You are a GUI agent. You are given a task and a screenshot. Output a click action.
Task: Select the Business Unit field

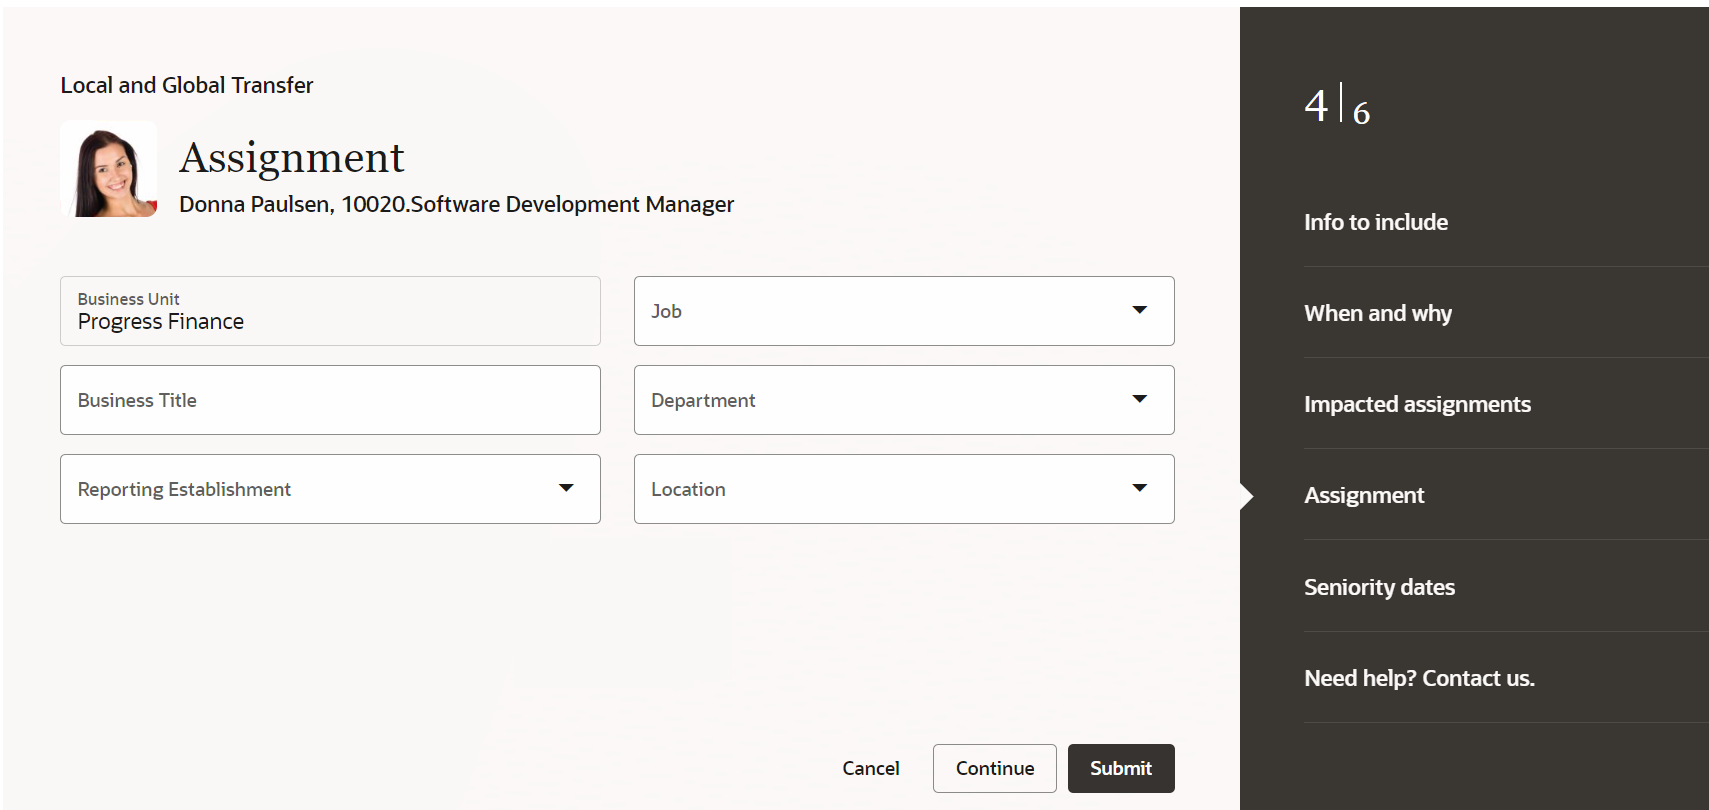tap(330, 311)
